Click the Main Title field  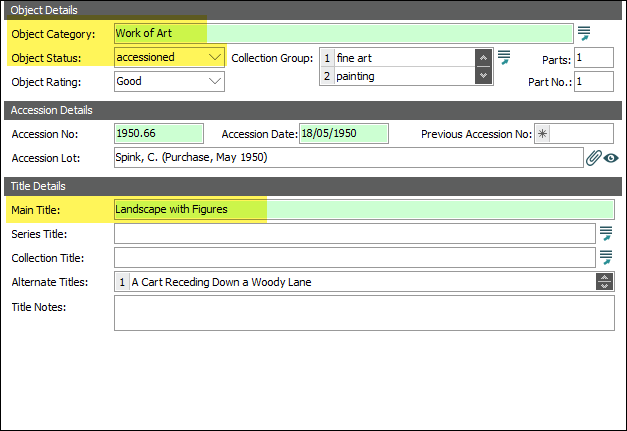(x=362, y=209)
